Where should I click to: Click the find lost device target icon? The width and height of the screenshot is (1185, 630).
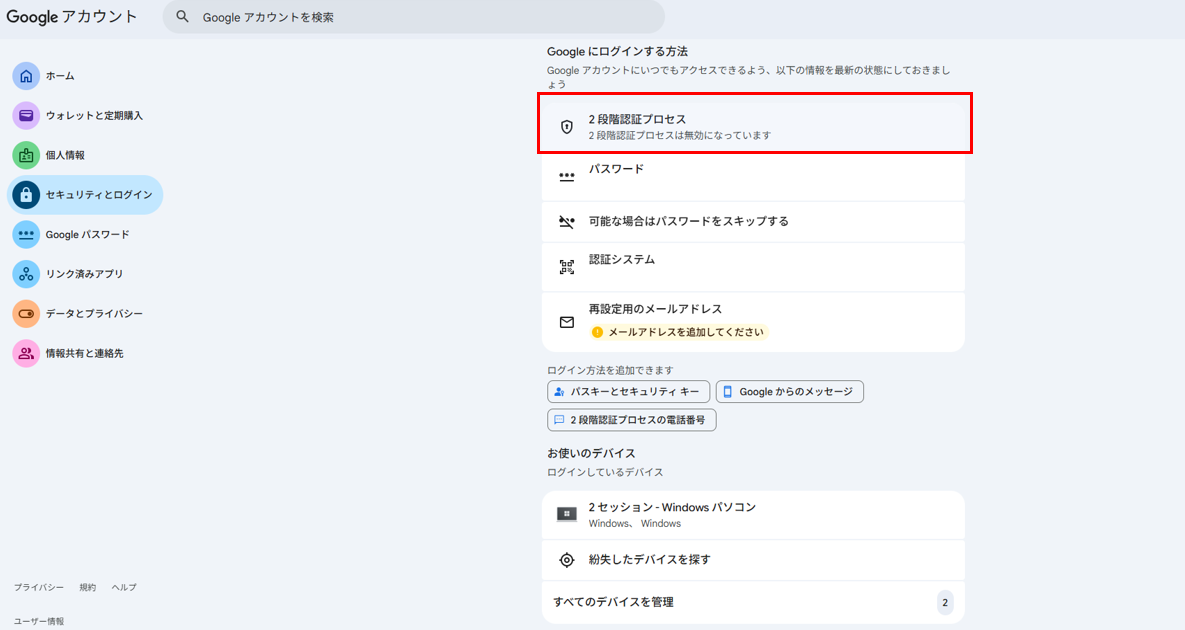(567, 560)
